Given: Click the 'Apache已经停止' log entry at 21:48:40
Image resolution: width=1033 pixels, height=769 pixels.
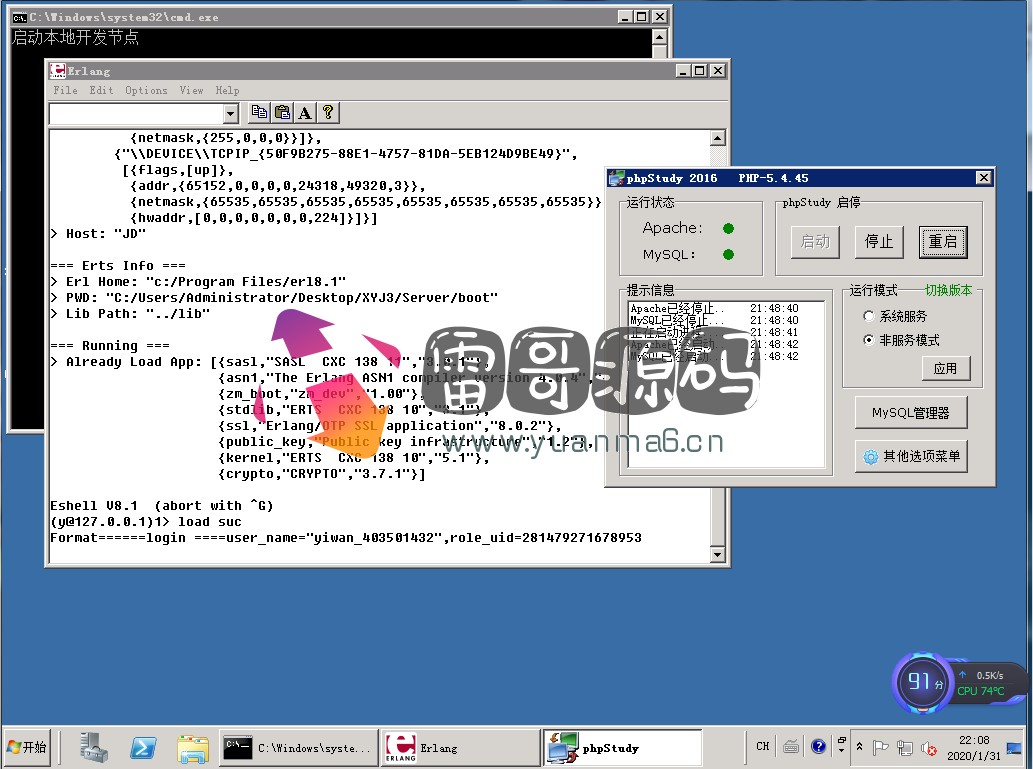Looking at the screenshot, I should point(714,308).
